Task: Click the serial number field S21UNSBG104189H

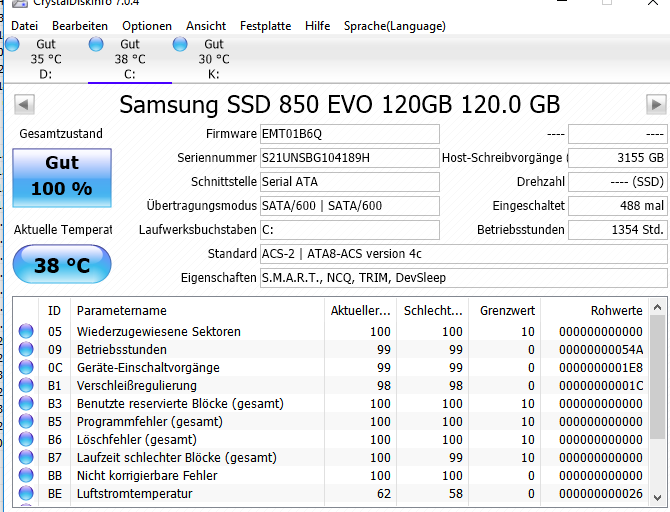Action: [x=350, y=158]
